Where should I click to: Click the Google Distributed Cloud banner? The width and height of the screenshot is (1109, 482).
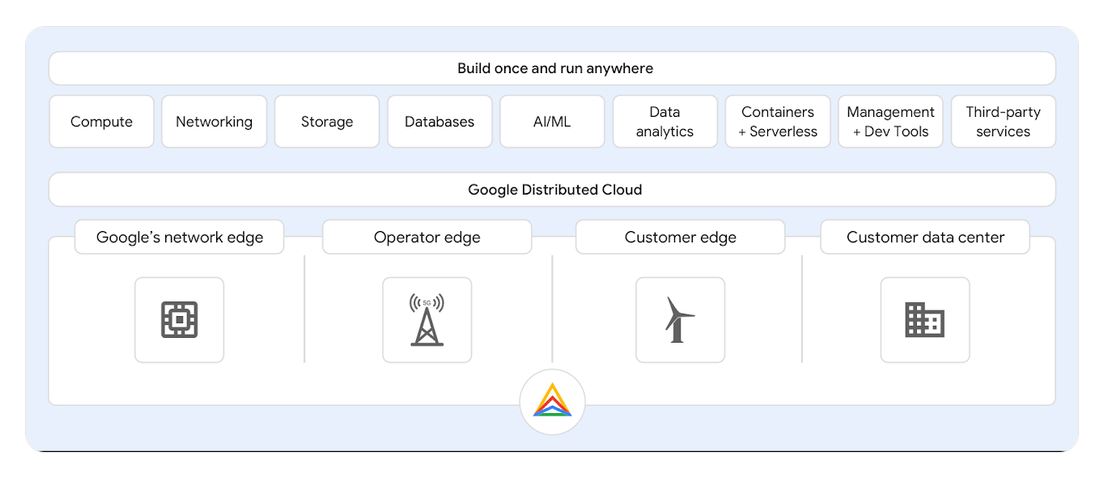552,190
